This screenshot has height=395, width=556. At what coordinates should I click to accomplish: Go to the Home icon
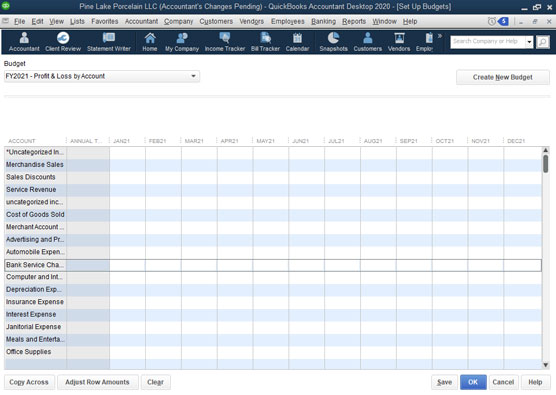(150, 42)
